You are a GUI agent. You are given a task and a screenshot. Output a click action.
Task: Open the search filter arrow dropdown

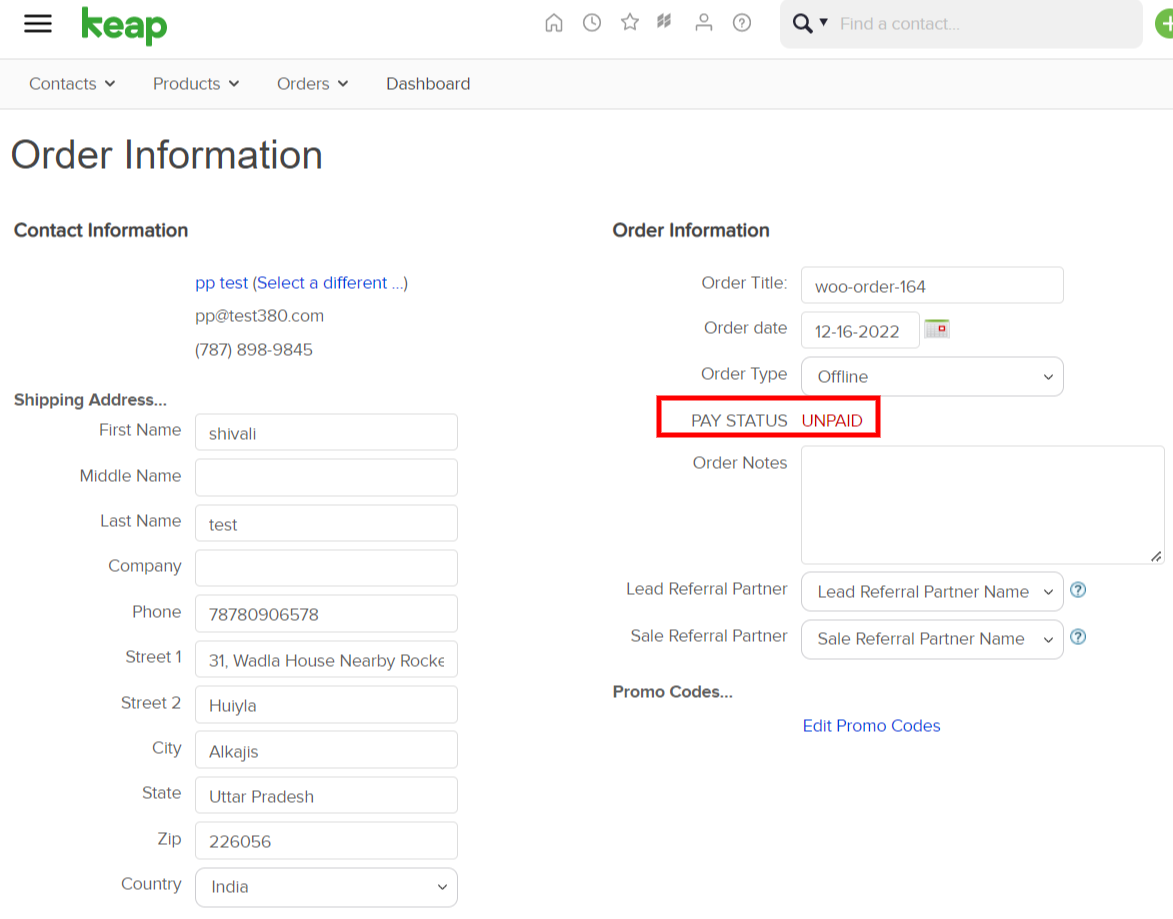[x=823, y=23]
